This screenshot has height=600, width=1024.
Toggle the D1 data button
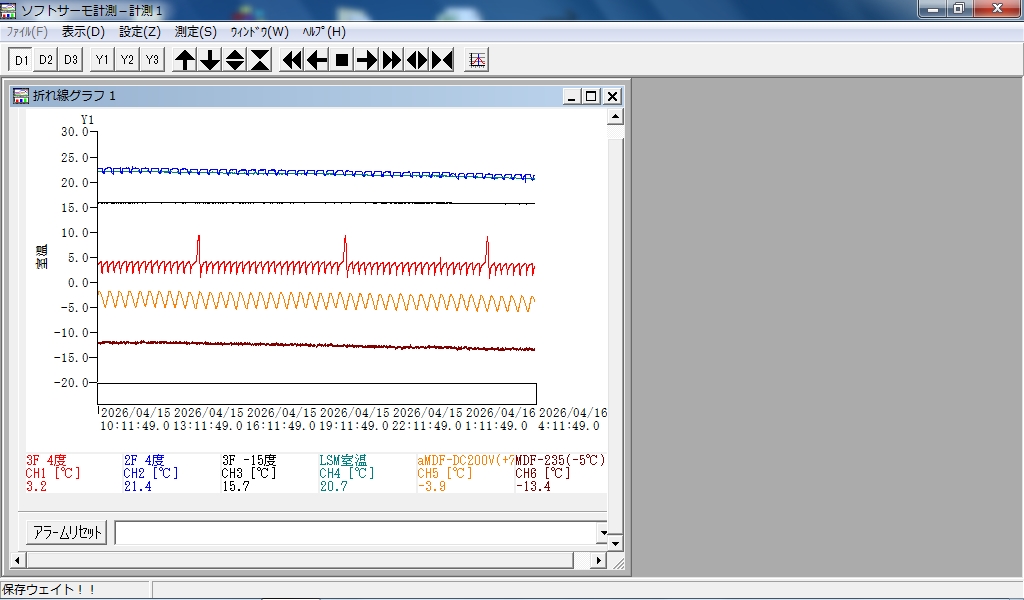(x=21, y=60)
